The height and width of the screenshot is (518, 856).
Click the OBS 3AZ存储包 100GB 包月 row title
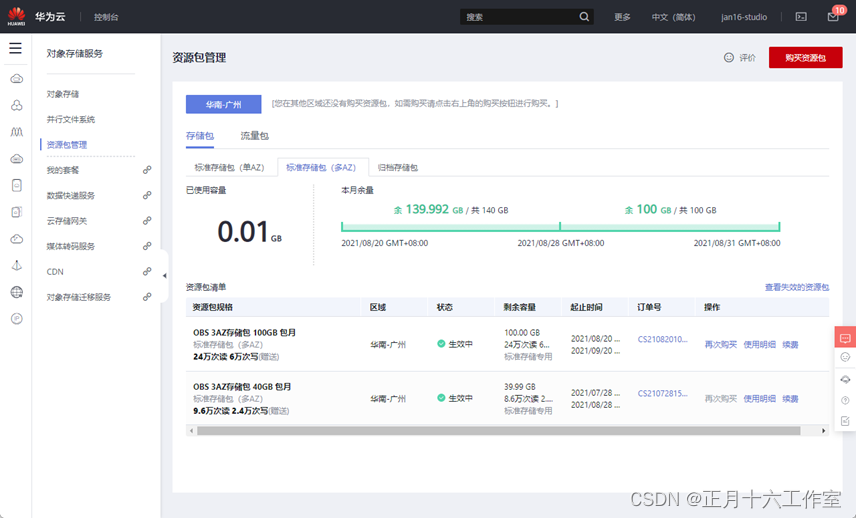[244, 332]
